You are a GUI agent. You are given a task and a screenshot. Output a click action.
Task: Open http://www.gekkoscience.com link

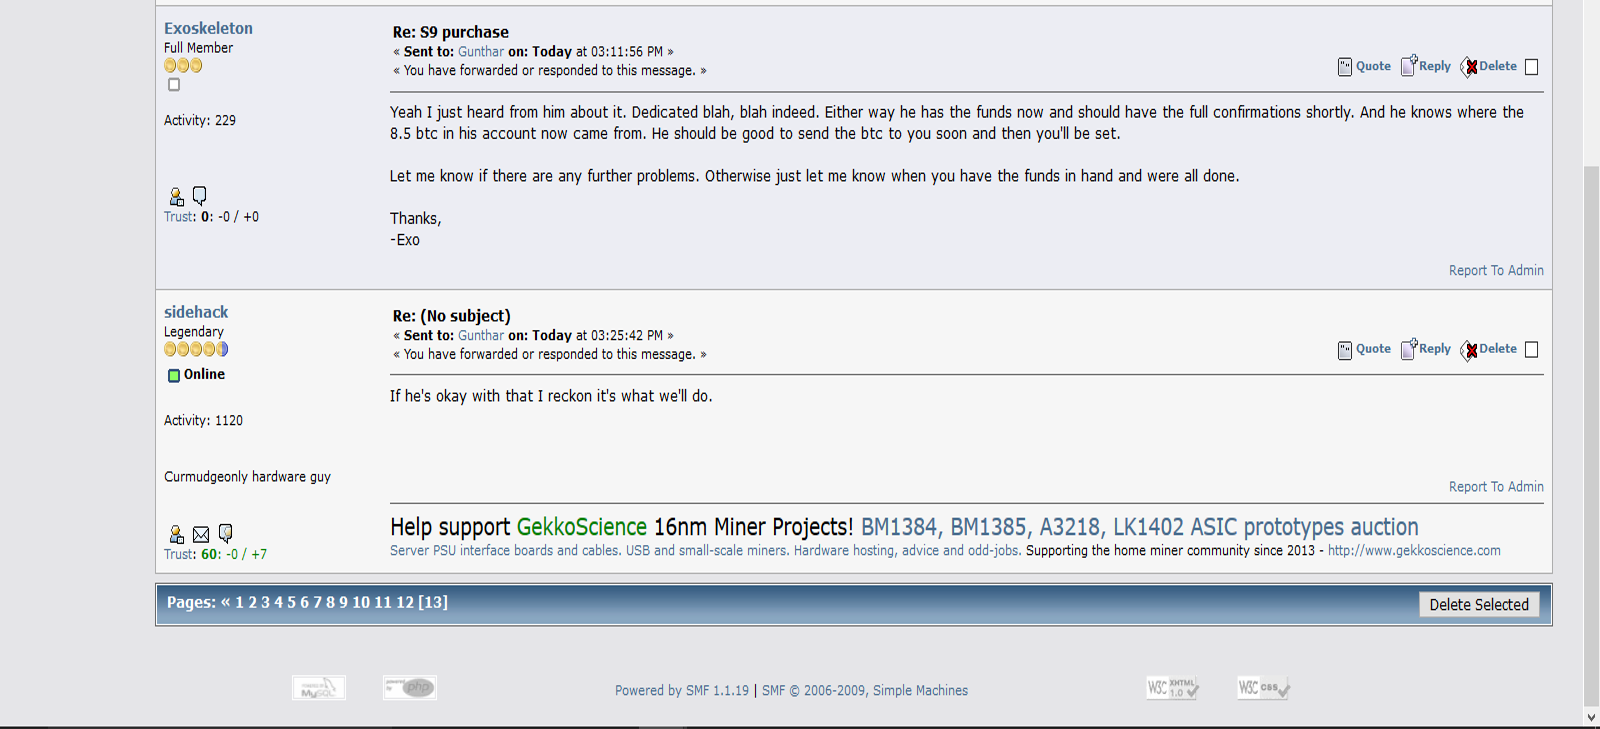pyautogui.click(x=1414, y=551)
